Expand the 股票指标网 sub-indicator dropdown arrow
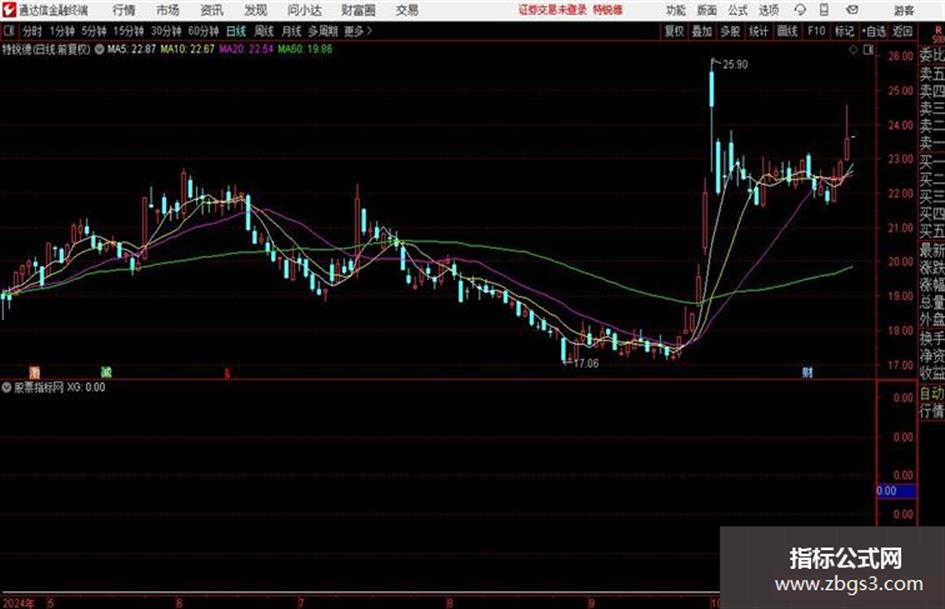This screenshot has height=609, width=945. coord(6,387)
